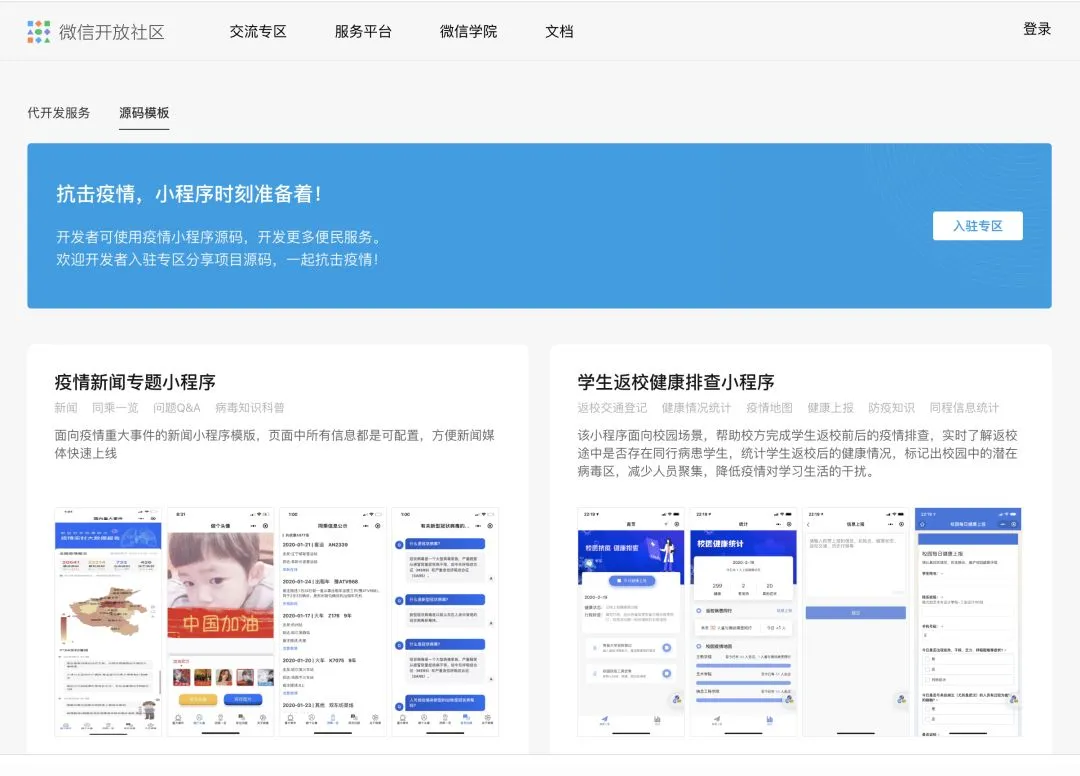Click the 问题Q&A tag
Screen dimensions: 1080x776
176,408
